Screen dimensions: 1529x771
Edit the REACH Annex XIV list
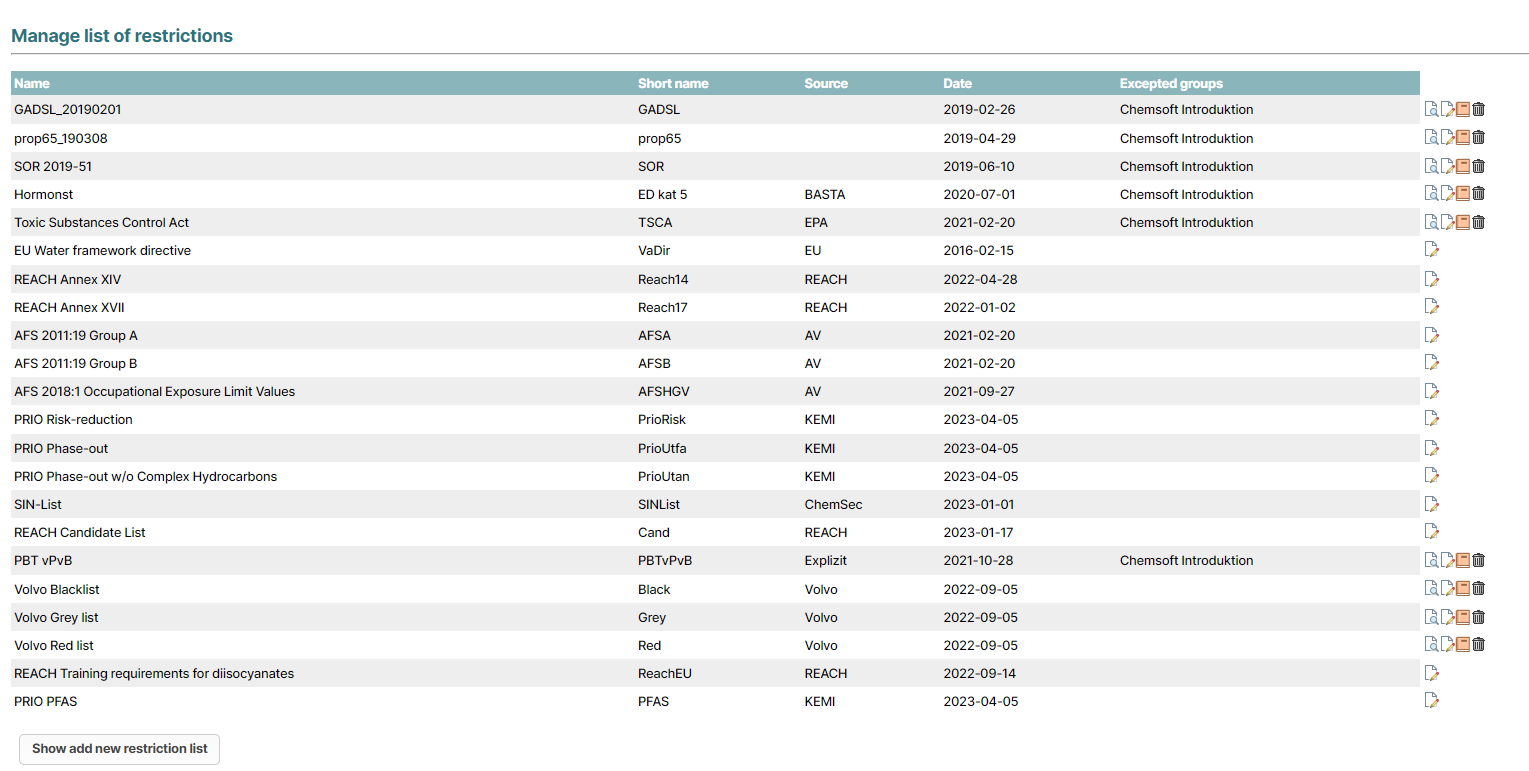(1431, 279)
